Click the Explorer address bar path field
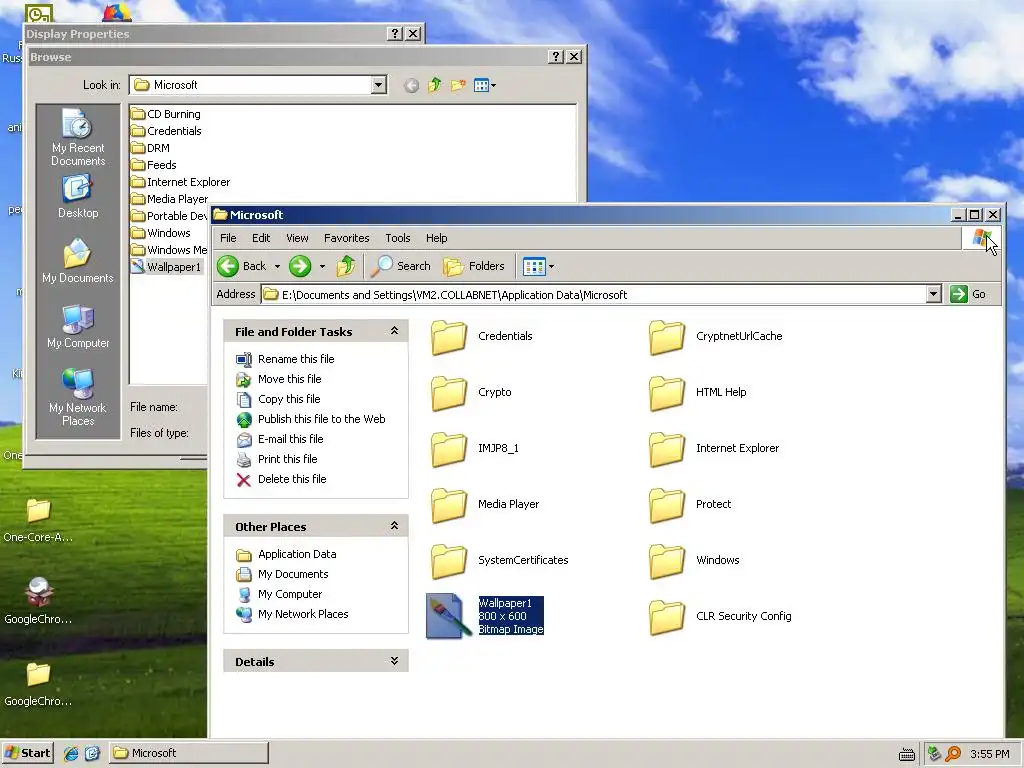This screenshot has width=1024, height=768. (594, 295)
